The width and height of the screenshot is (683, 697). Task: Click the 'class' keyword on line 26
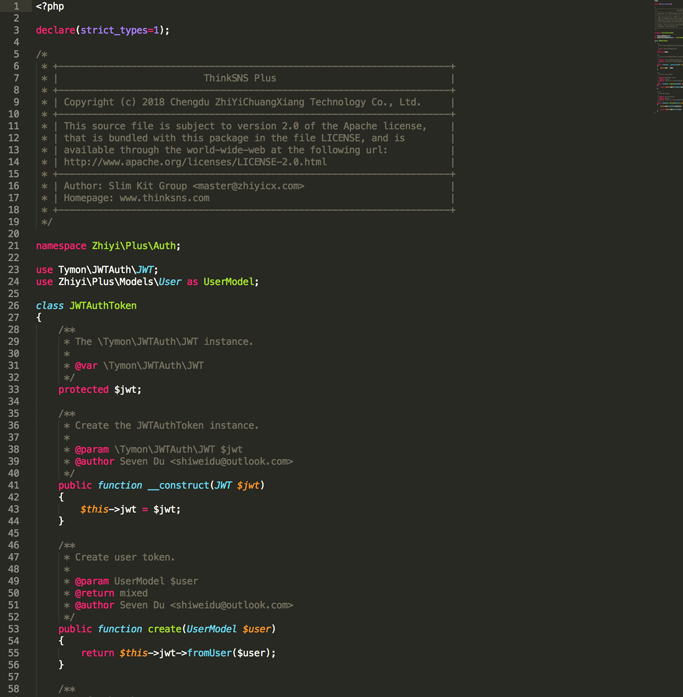49,306
